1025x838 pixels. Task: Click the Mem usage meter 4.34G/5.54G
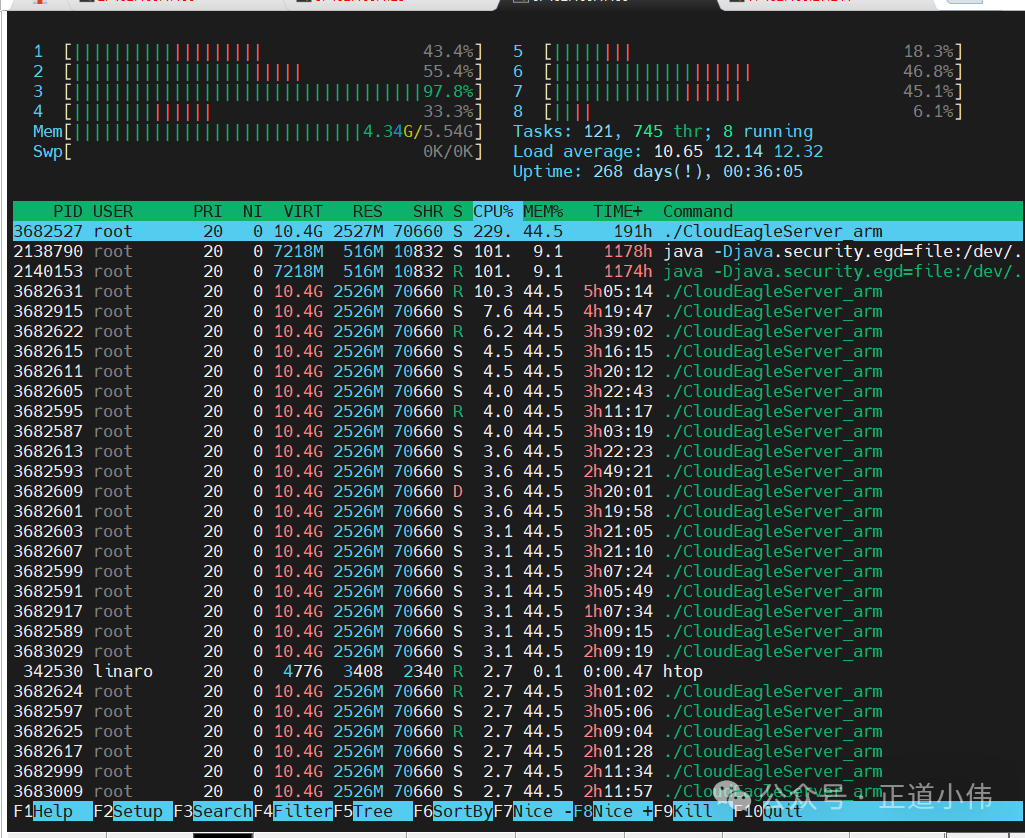pyautogui.click(x=258, y=131)
